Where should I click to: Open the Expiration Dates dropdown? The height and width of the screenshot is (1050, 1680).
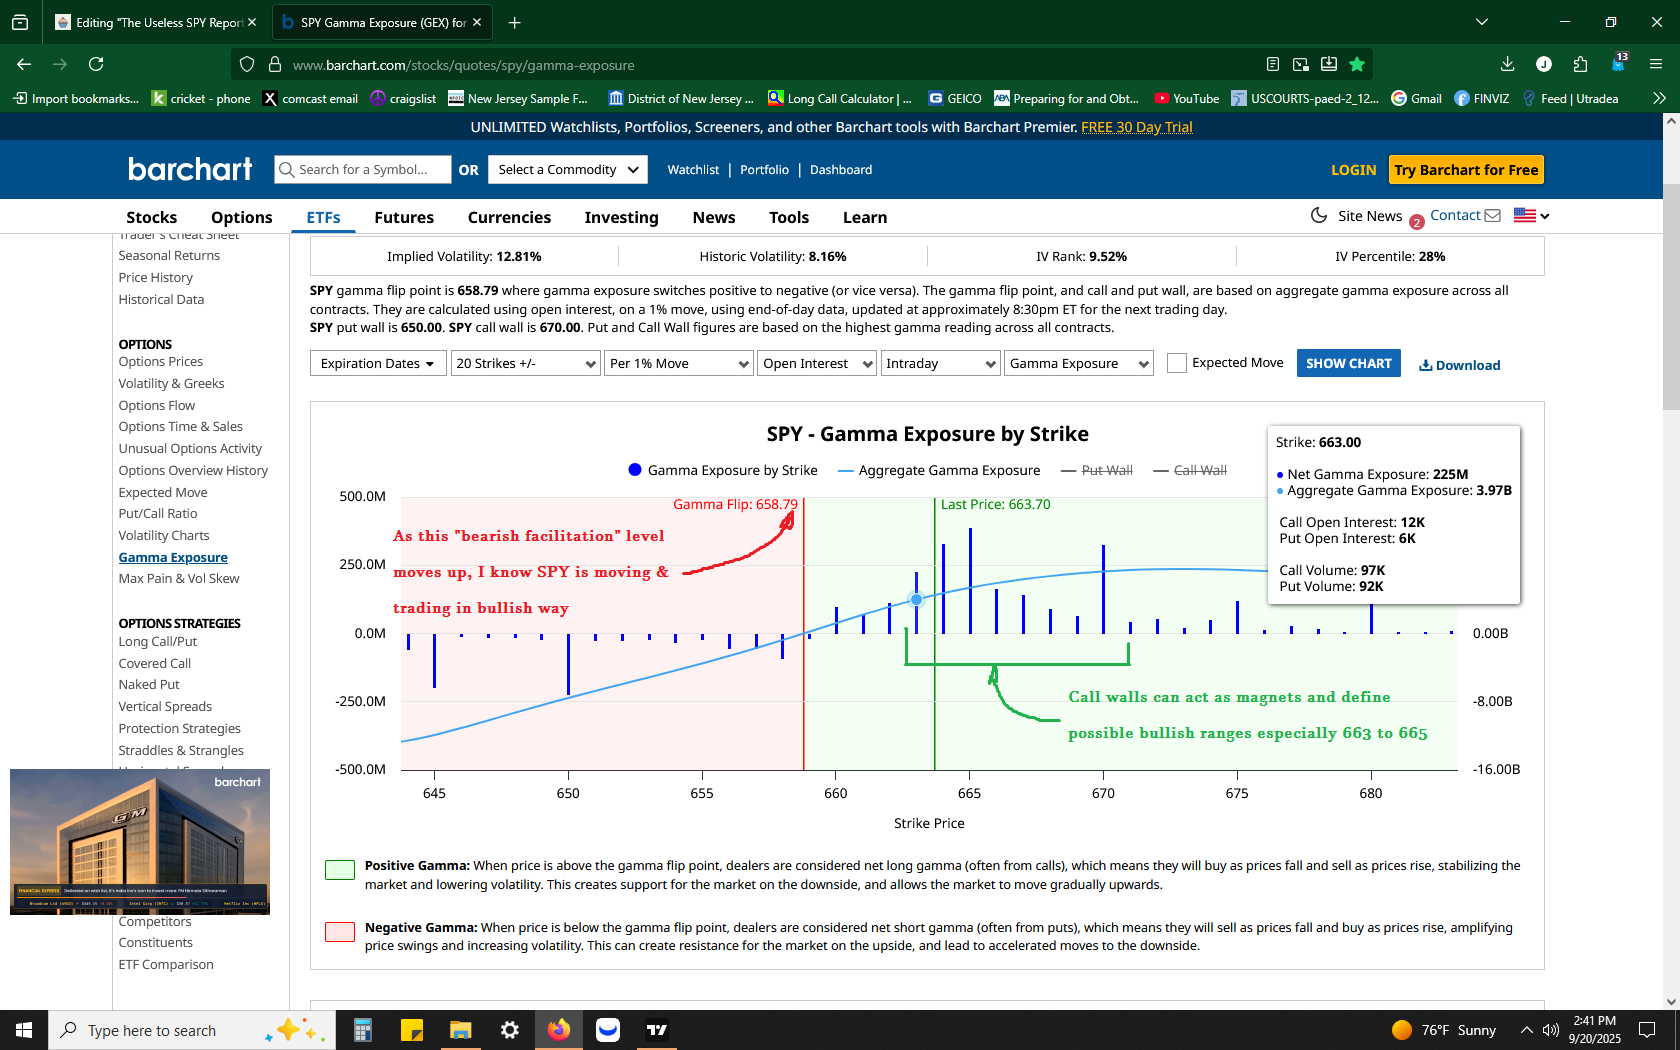[x=378, y=363]
